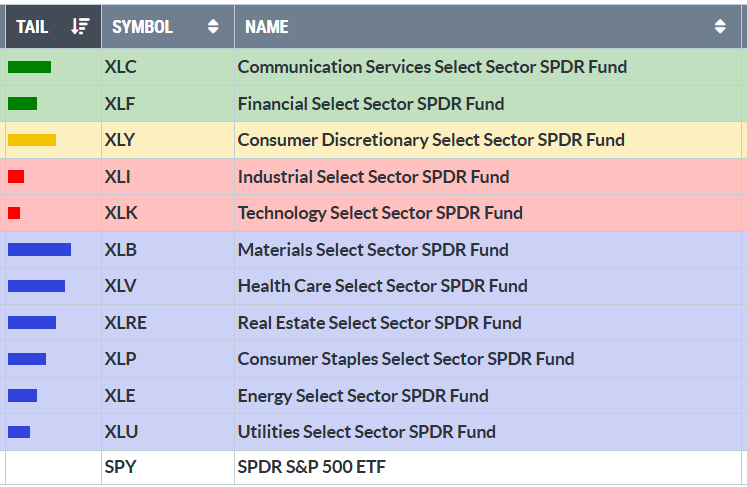Image resolution: width=747 pixels, height=487 pixels.
Task: Click XLK red tail indicator
Action: pyautogui.click(x=14, y=213)
